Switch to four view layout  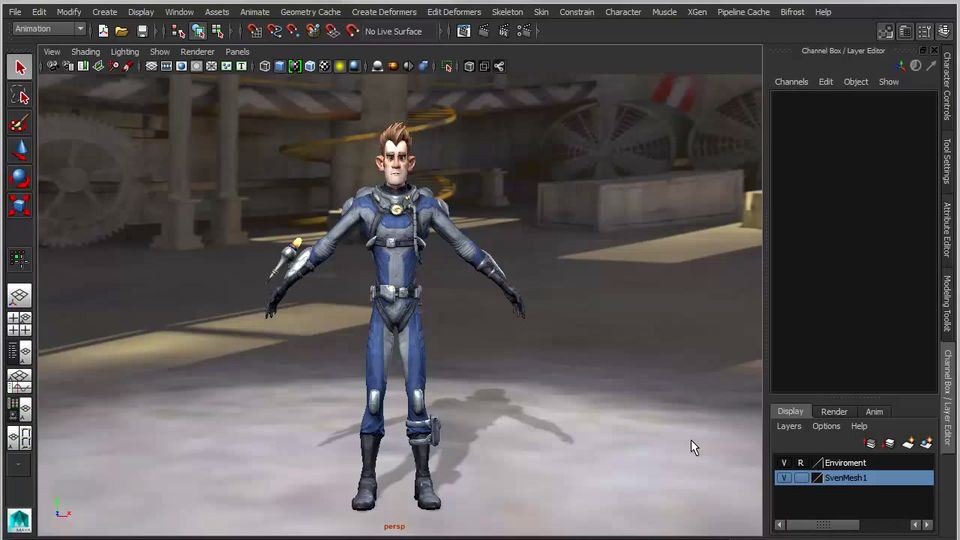point(20,324)
